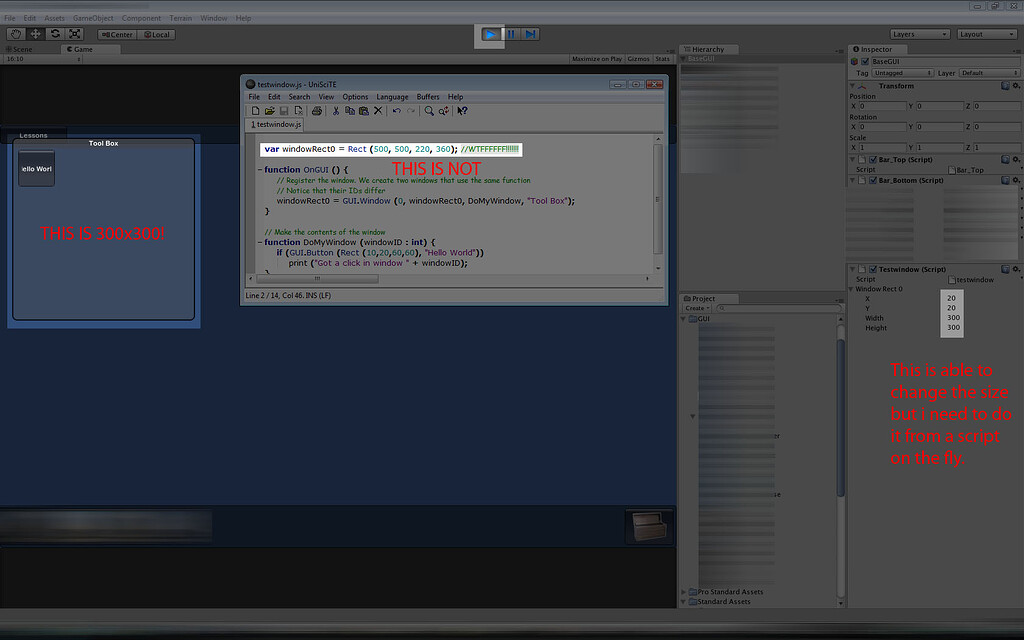Viewport: 1024px width, 640px height.
Task: Select the Move tool in Unity's toolbar
Action: [x=35, y=33]
